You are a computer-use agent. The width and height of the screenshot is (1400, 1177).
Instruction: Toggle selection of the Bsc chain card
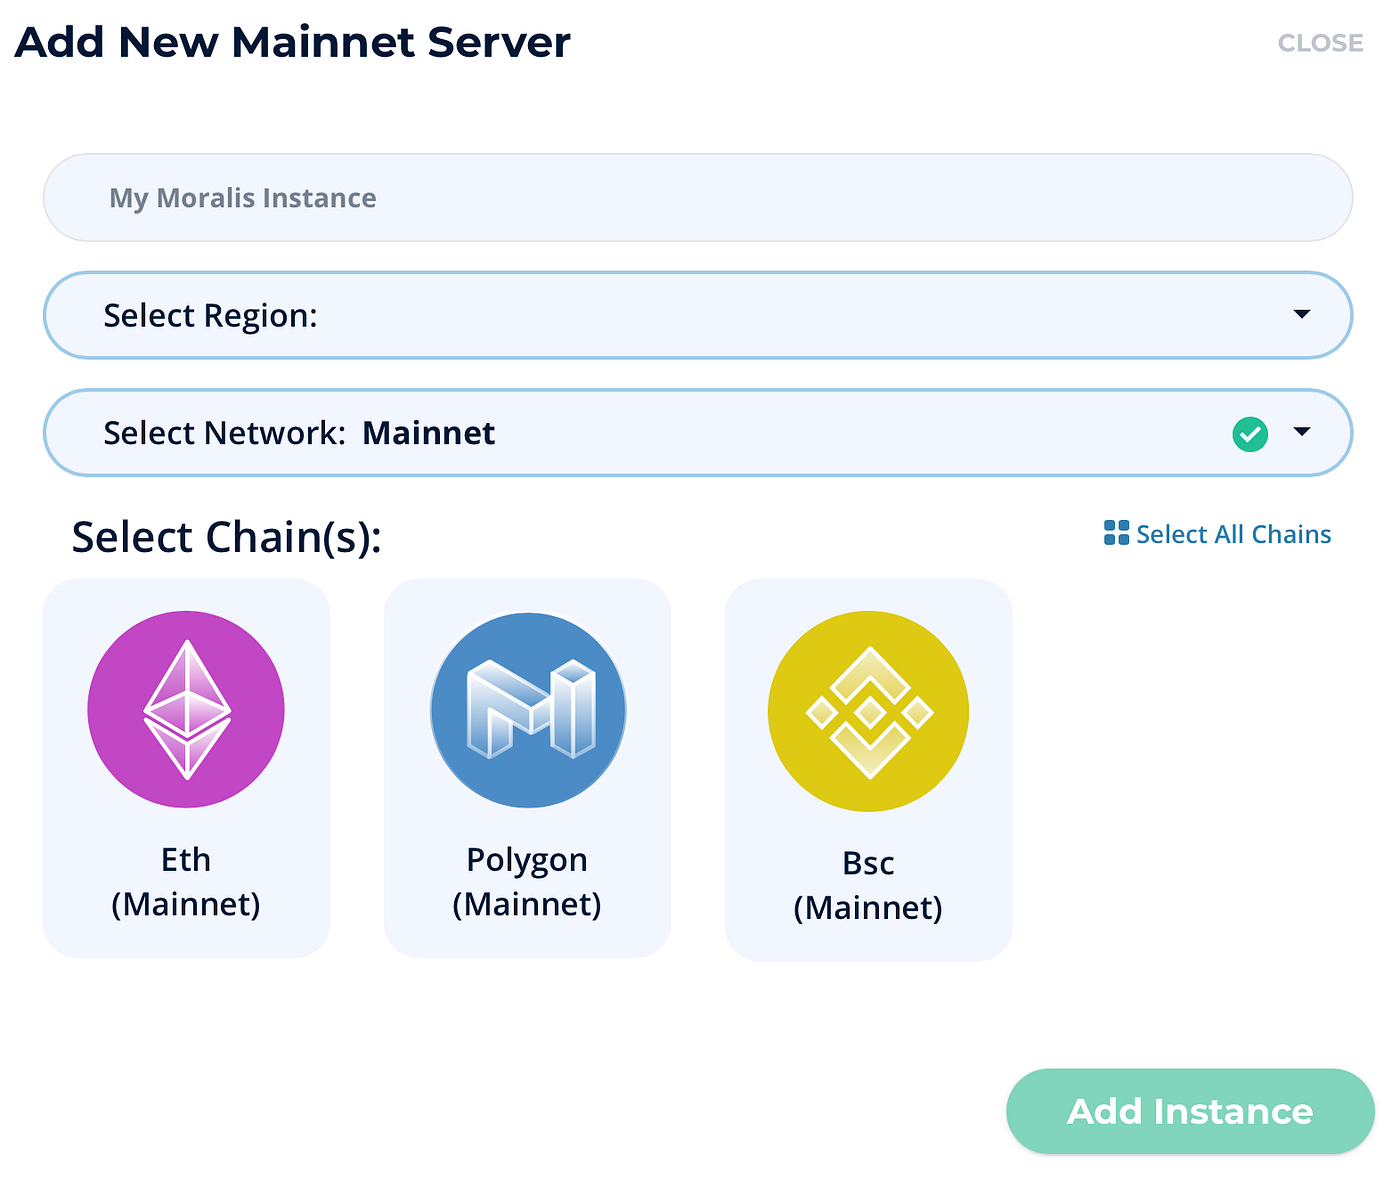868,768
